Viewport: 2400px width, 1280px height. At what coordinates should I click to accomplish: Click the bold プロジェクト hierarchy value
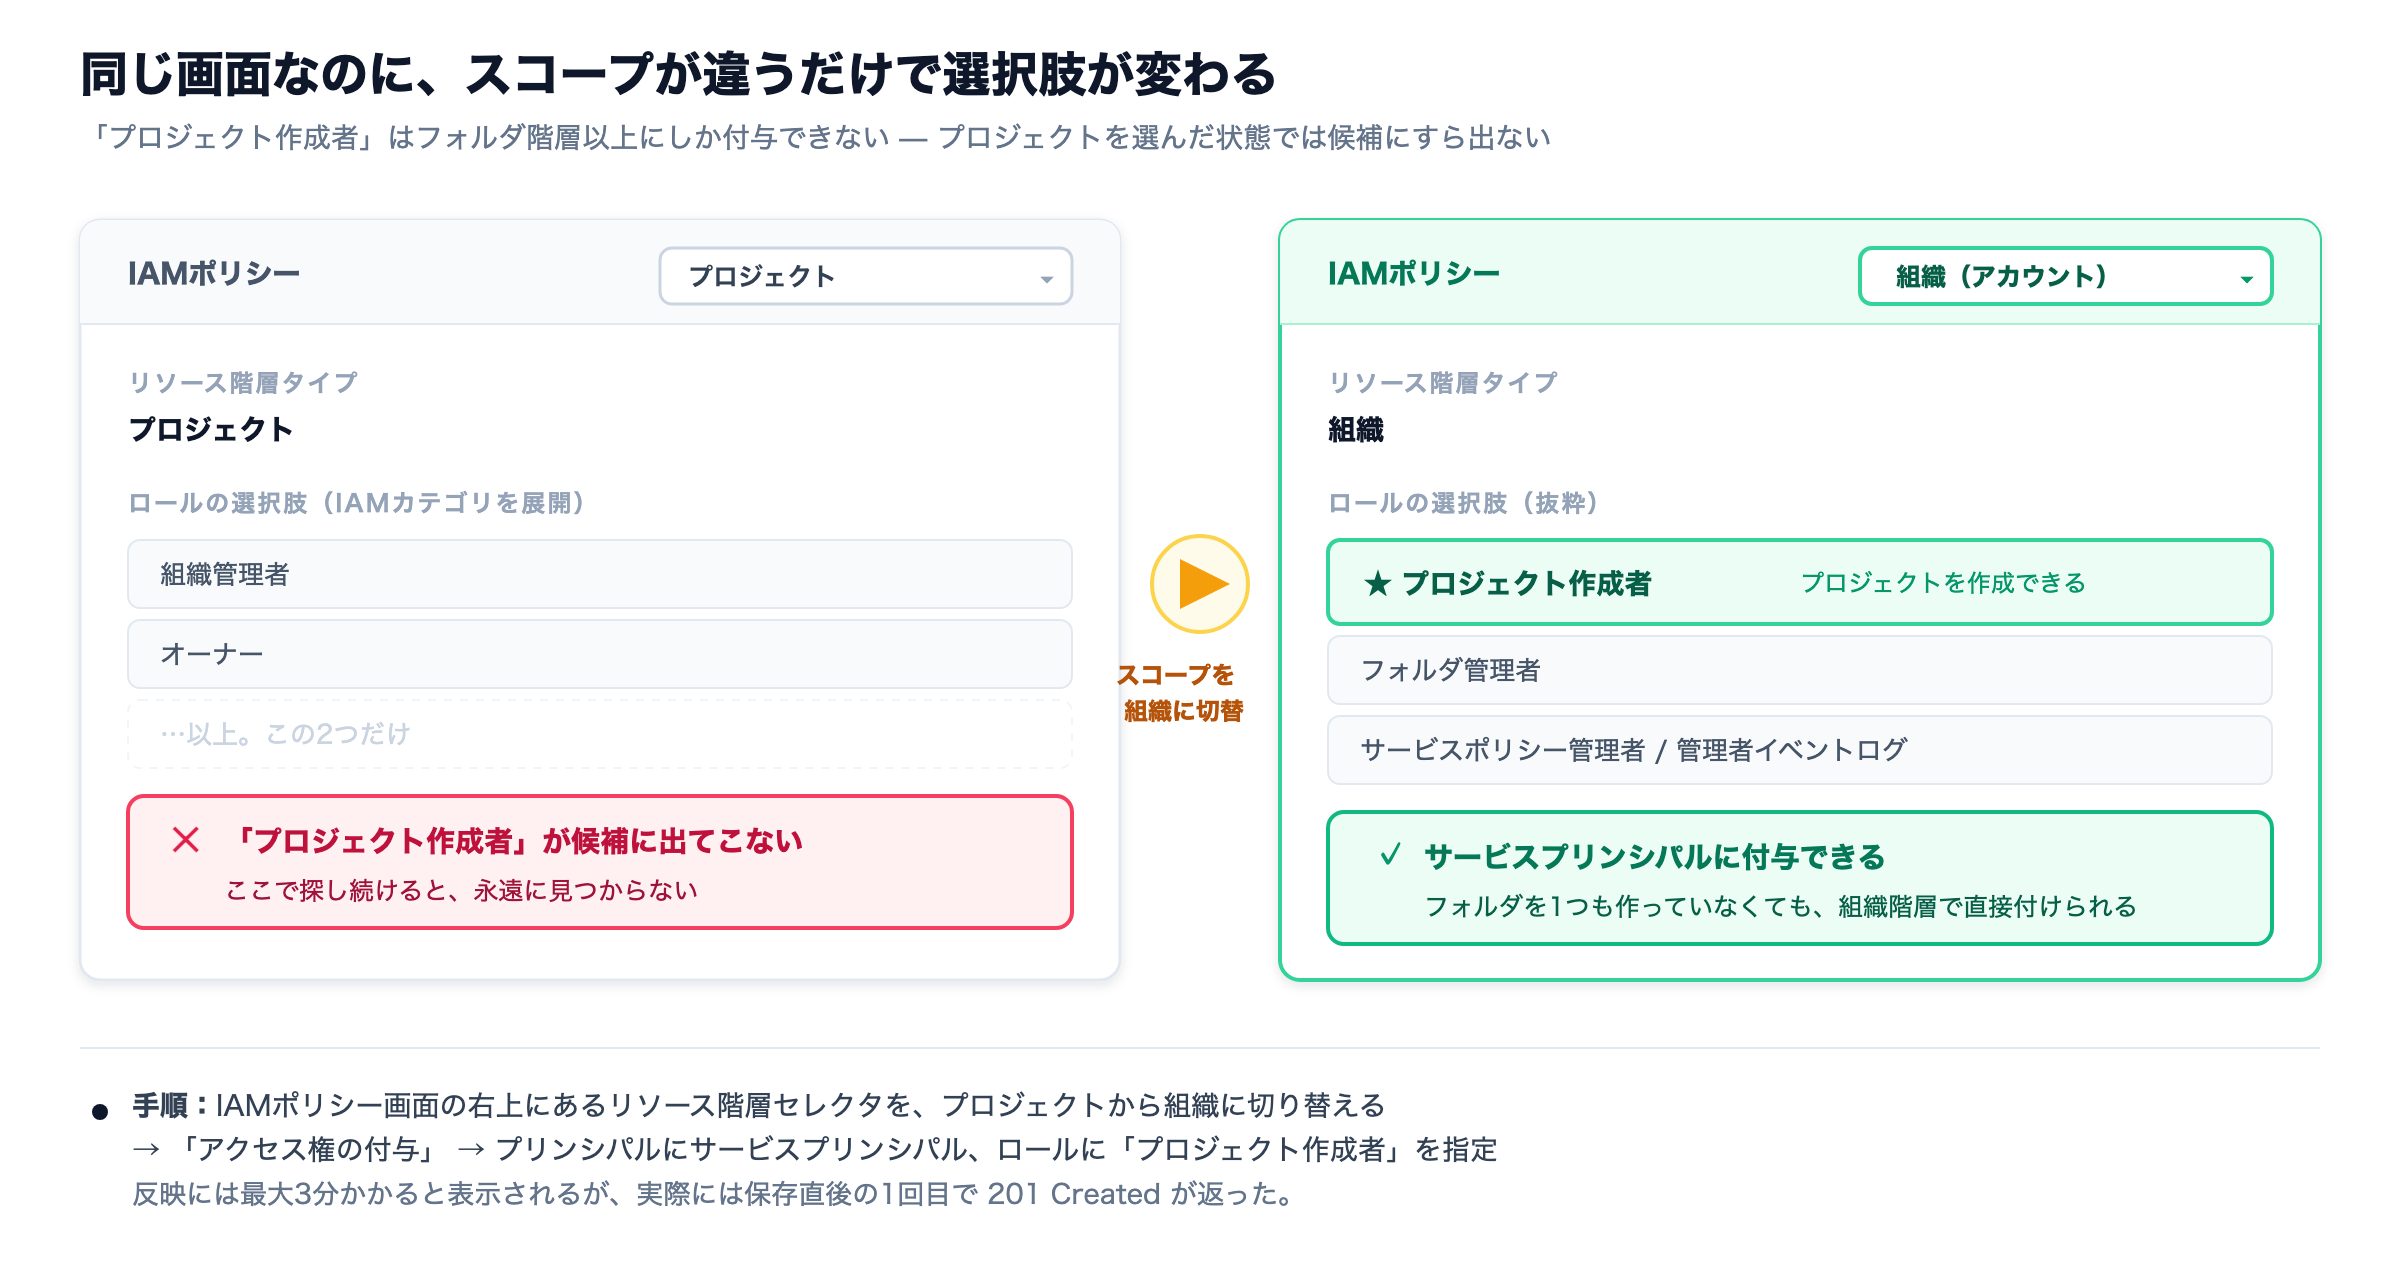[210, 430]
